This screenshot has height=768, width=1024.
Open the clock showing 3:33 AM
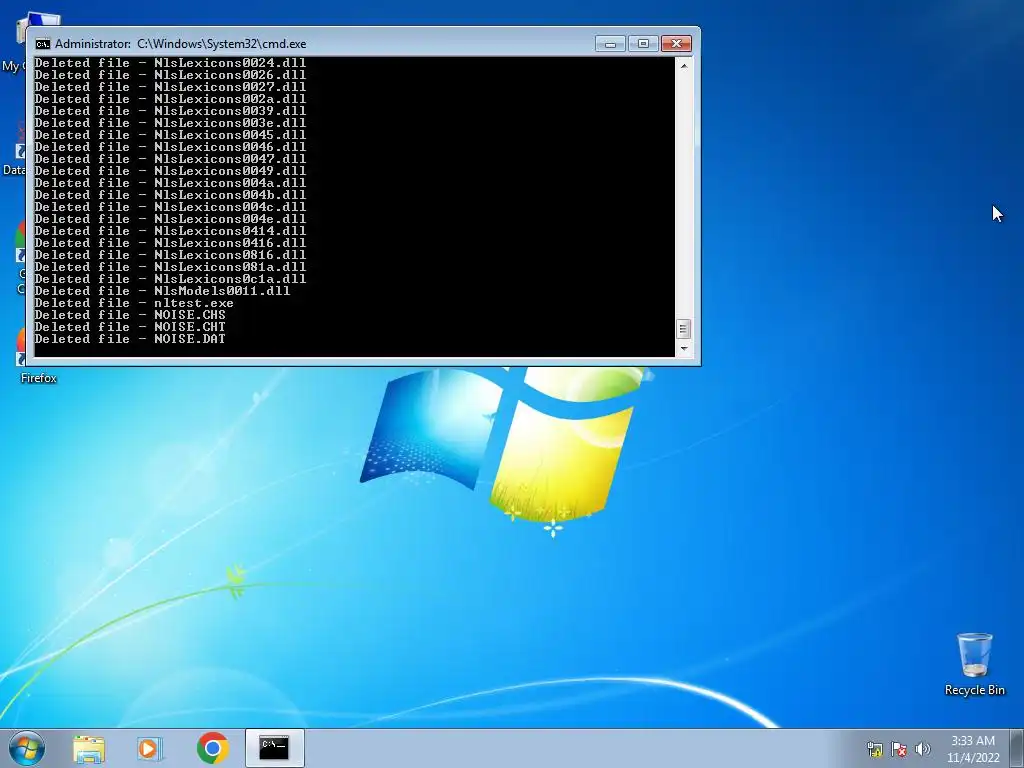973,741
